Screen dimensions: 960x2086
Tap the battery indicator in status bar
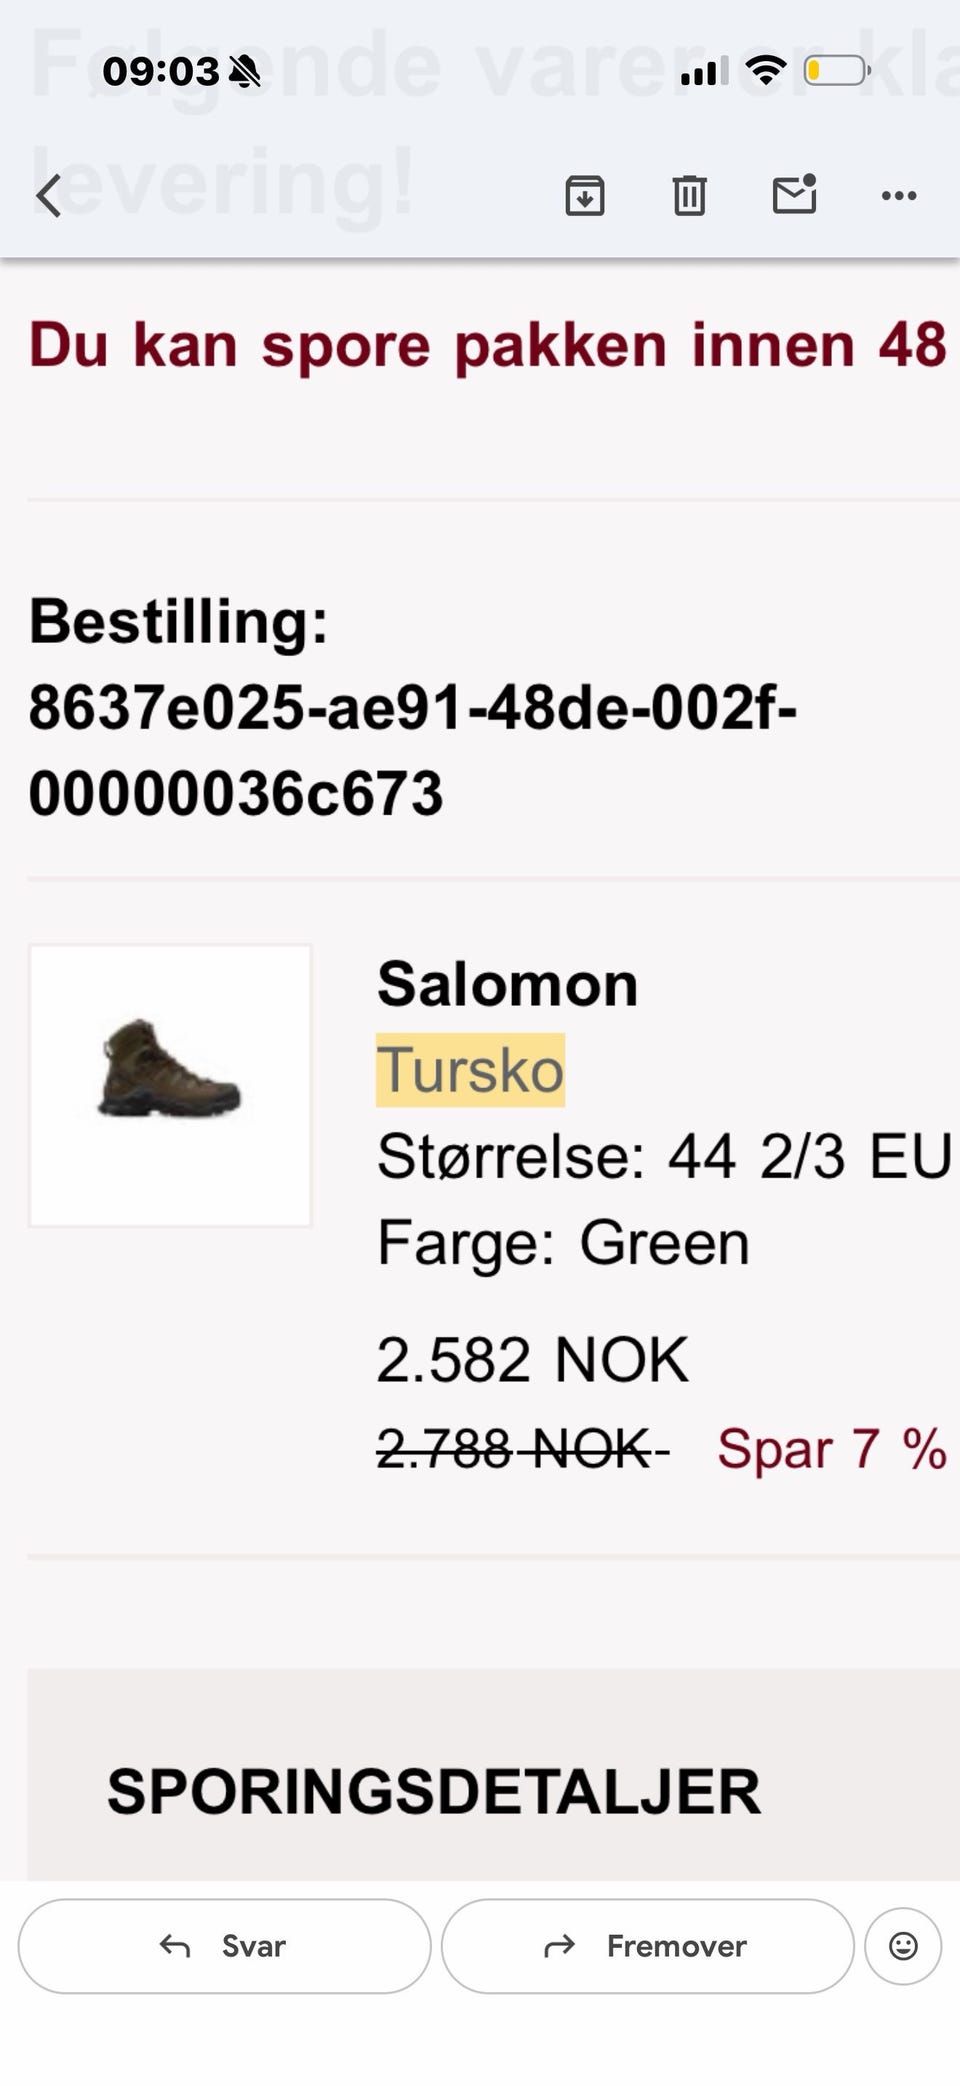[x=837, y=71]
